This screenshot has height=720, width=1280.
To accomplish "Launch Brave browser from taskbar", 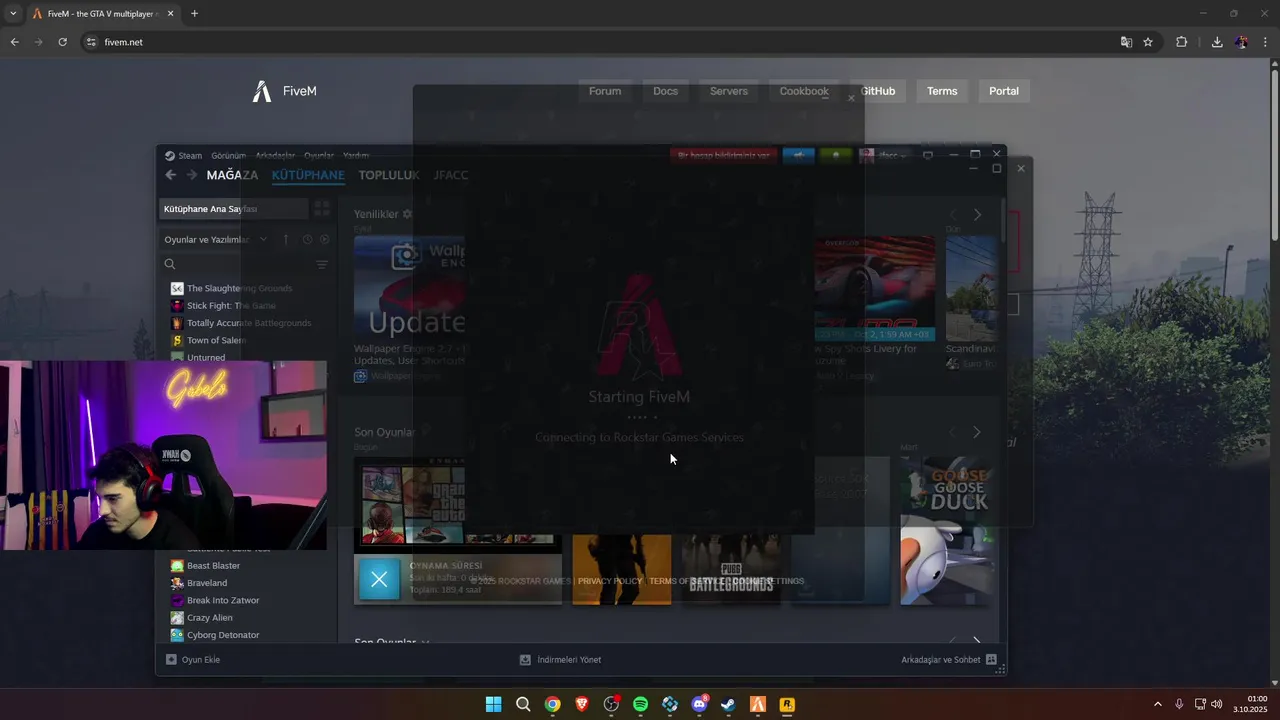I will (582, 704).
